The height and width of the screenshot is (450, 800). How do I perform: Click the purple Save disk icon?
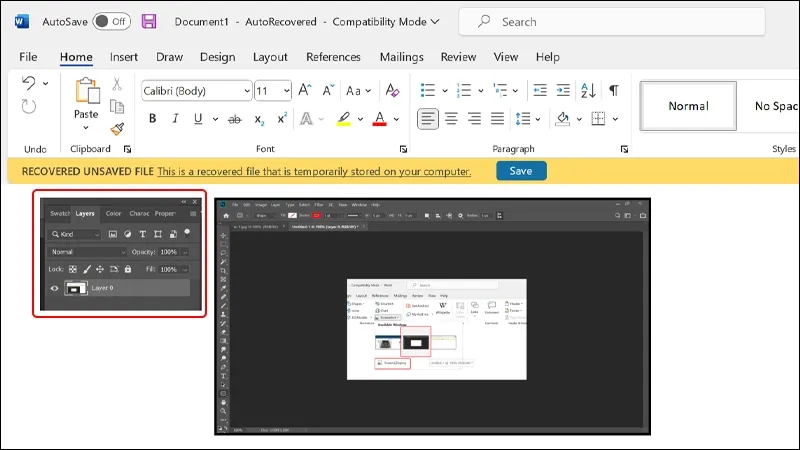coord(149,21)
